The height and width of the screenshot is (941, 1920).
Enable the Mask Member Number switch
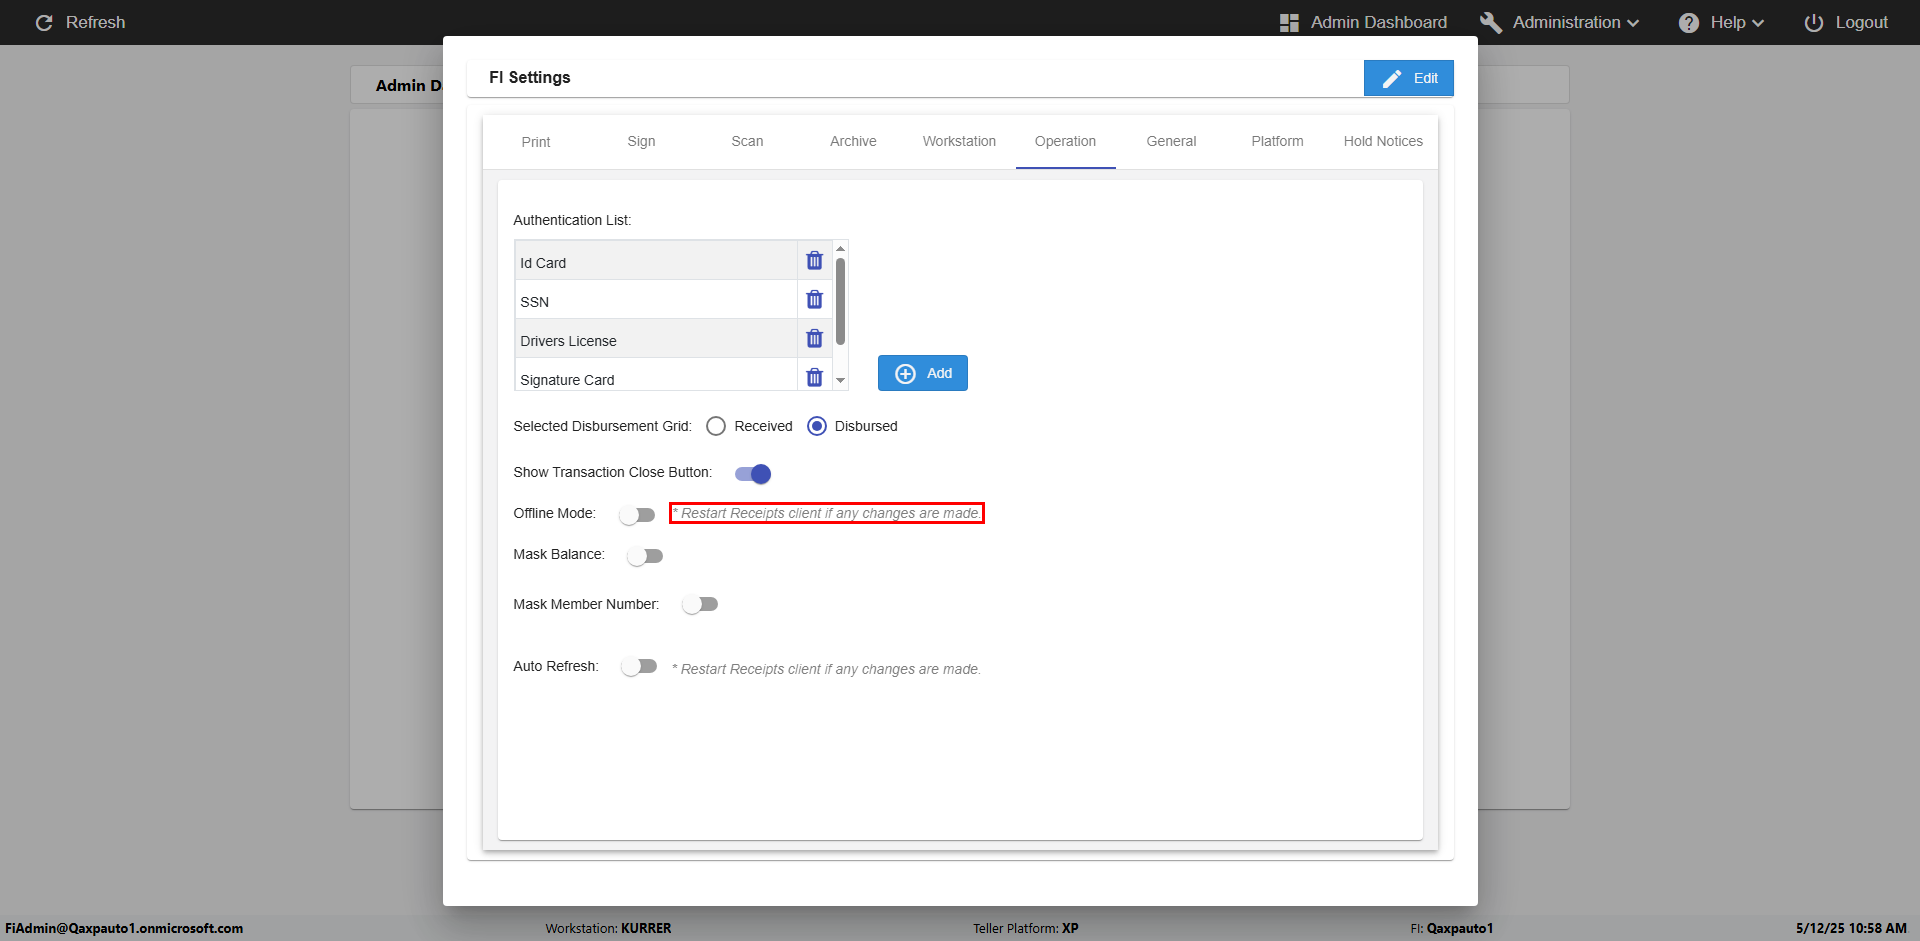point(700,604)
